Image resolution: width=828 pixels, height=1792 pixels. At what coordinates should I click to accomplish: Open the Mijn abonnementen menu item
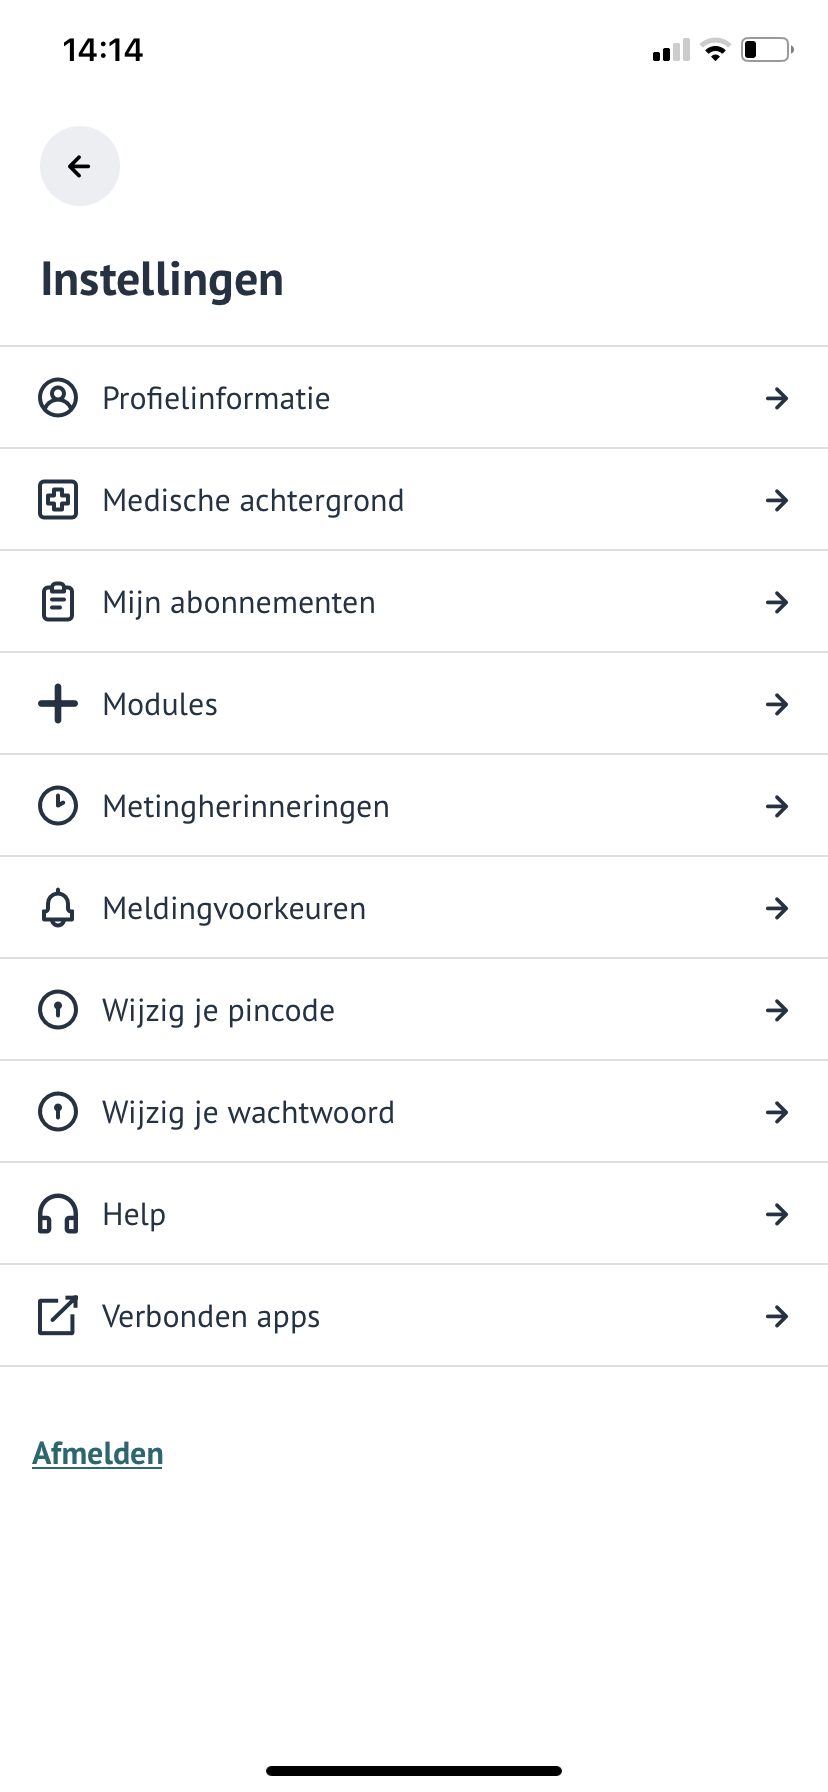tap(239, 602)
